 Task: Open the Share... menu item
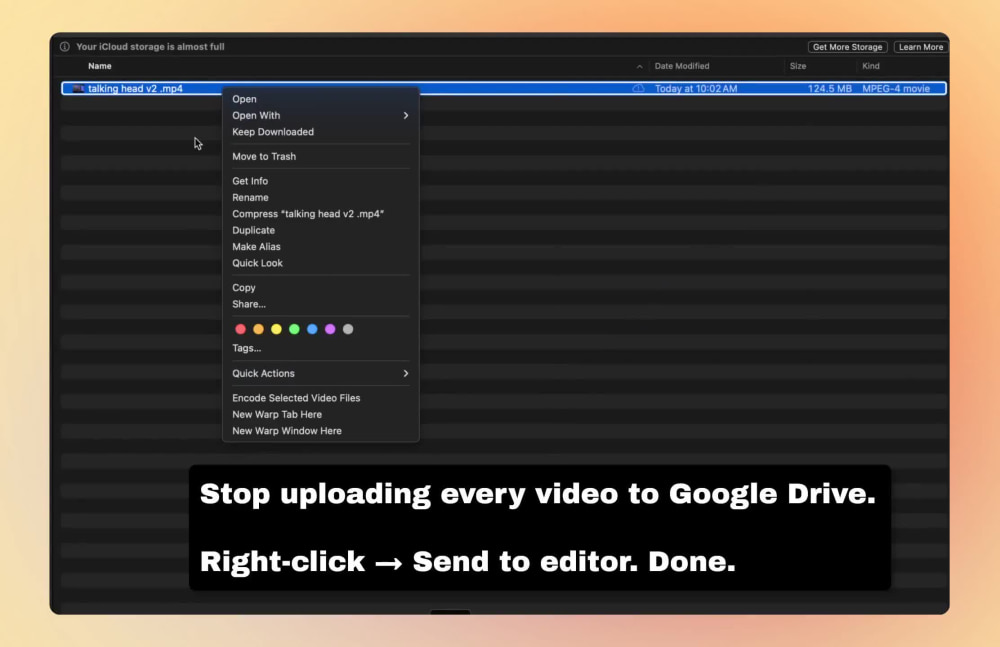pos(320,304)
